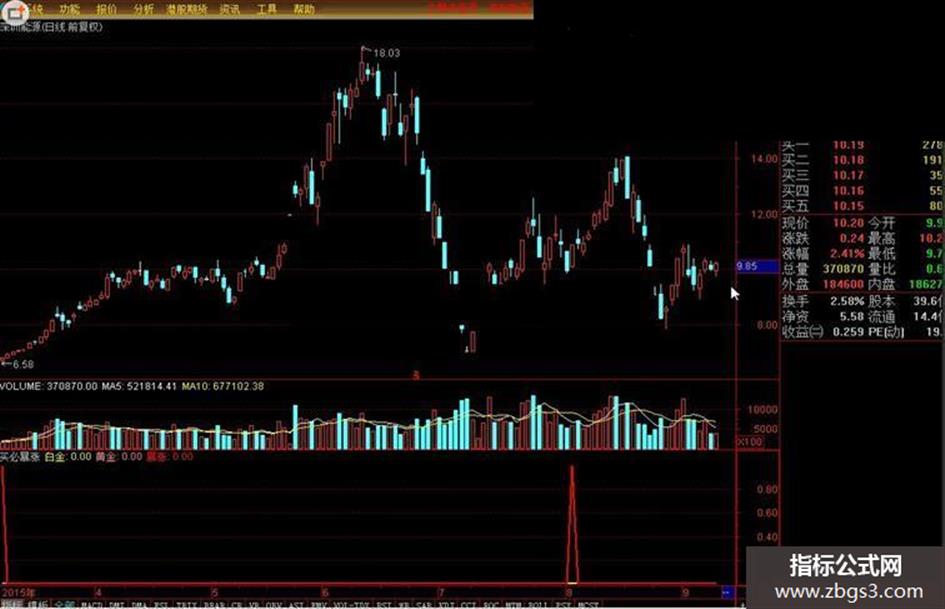
Task: Open the 资讯 menu
Action: pos(230,9)
